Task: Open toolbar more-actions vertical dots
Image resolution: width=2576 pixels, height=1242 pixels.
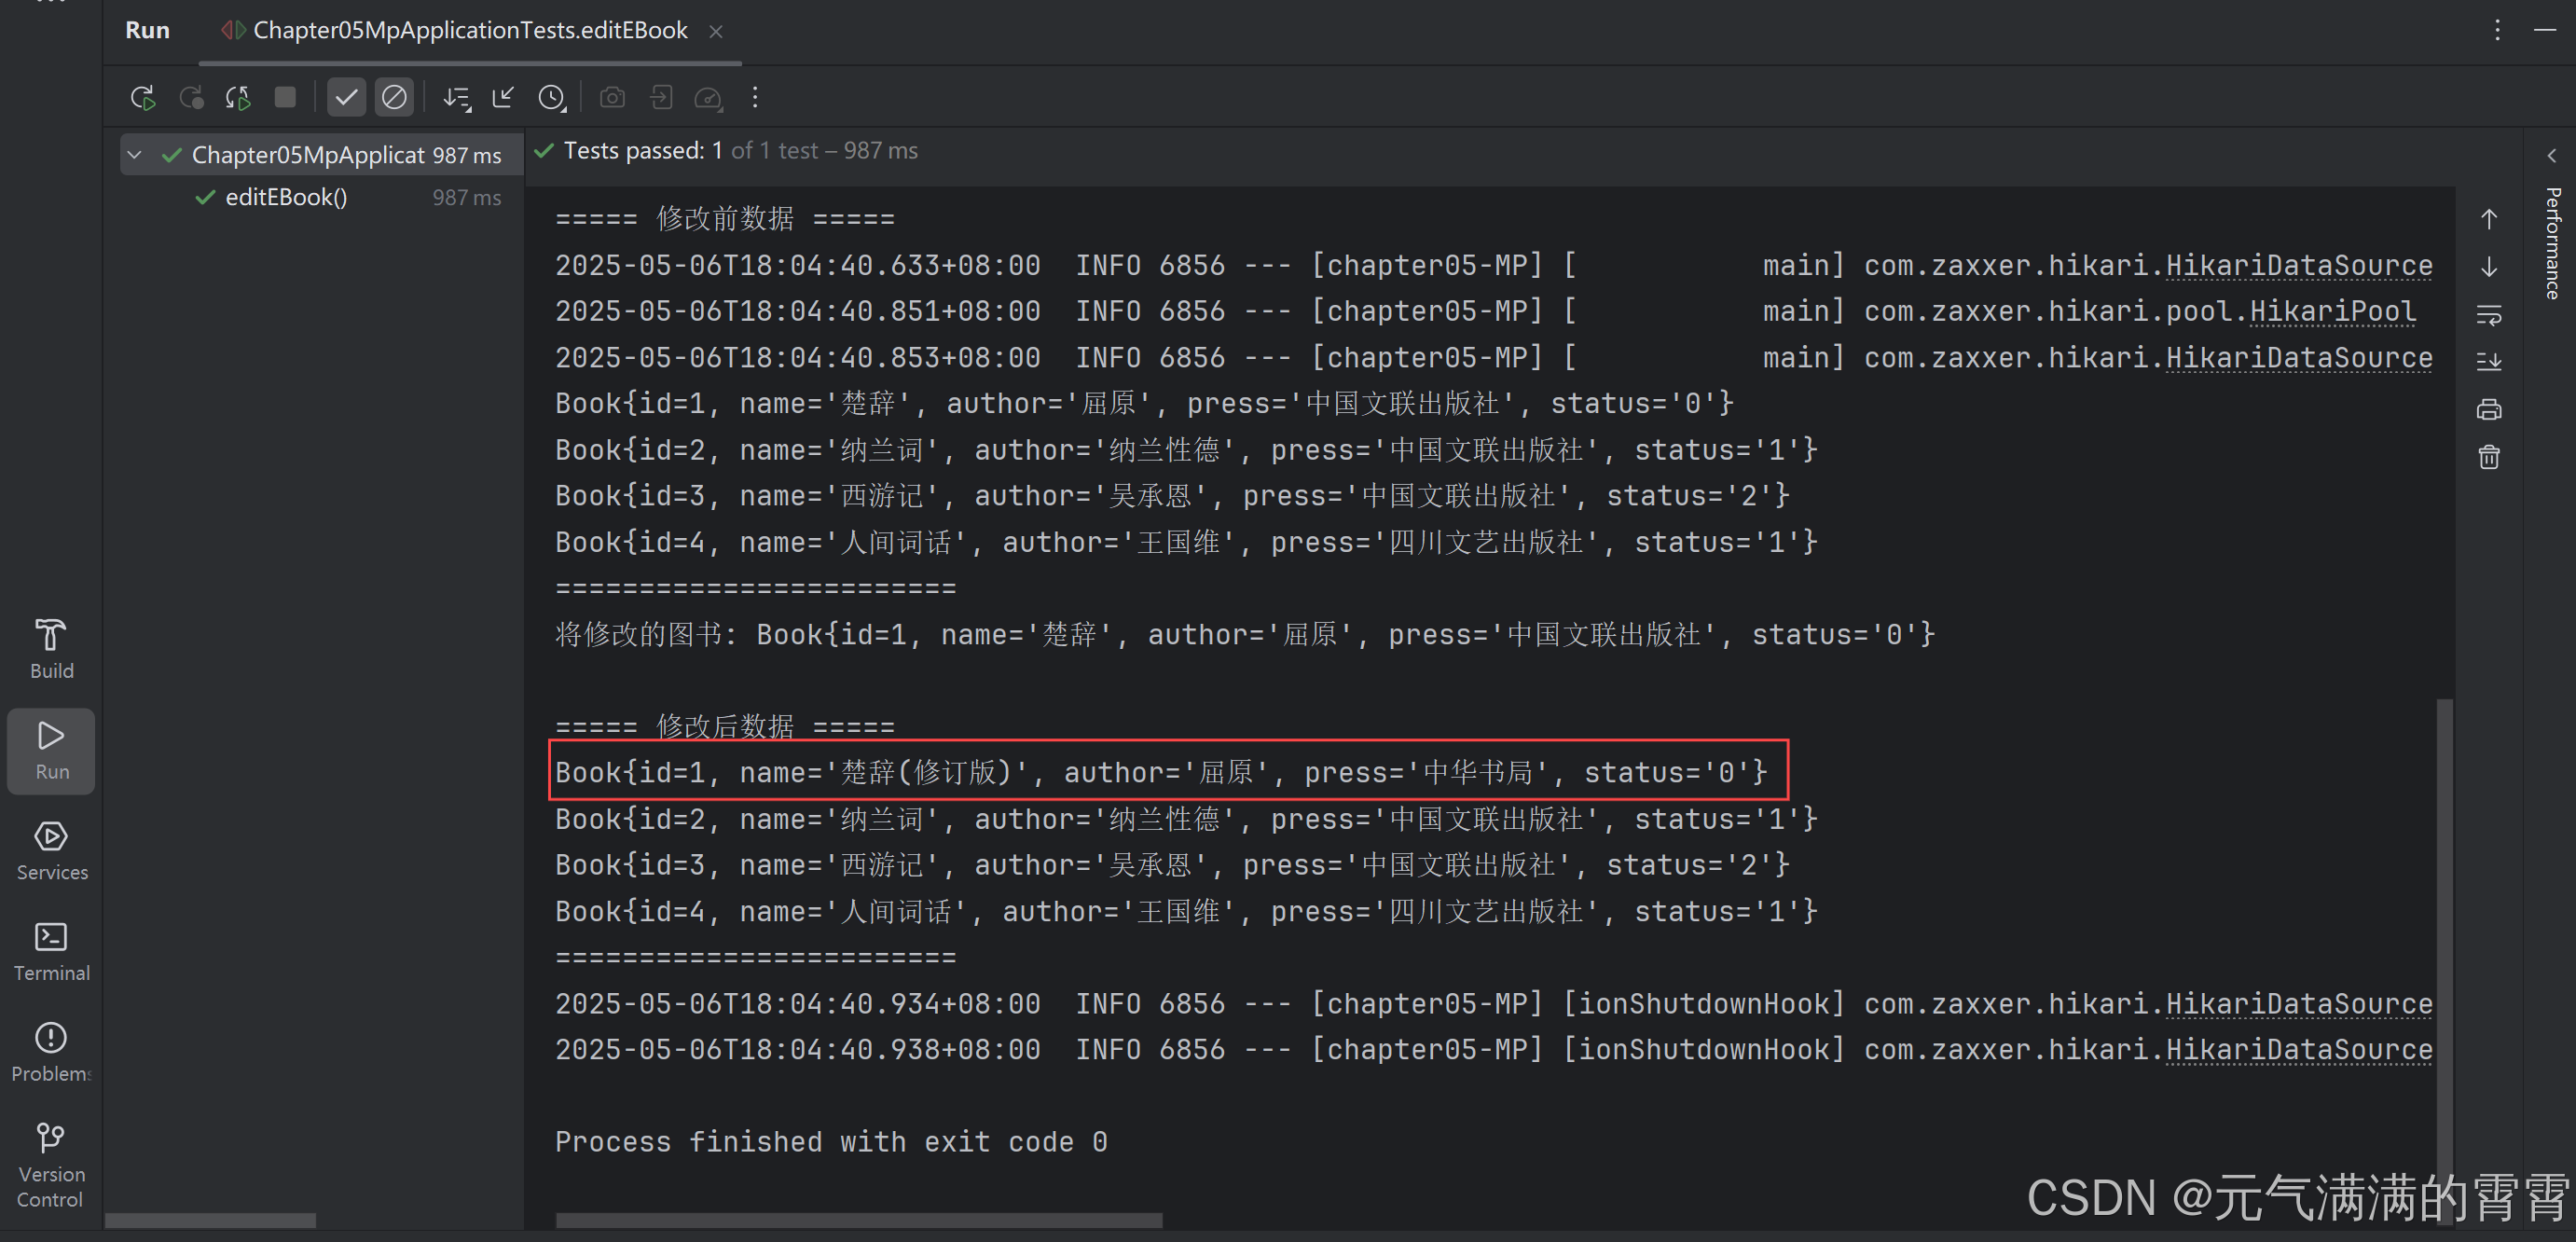Action: point(755,97)
